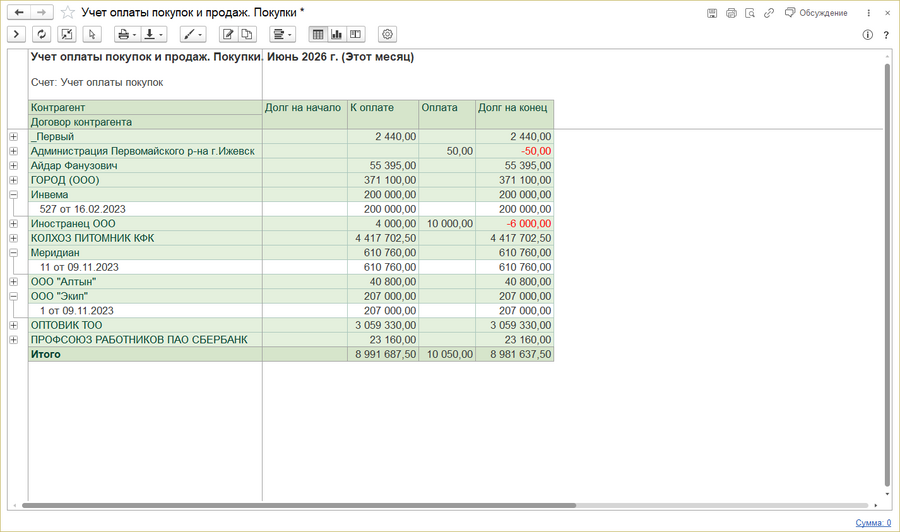
Task: Show the settings panel using the chevron button
Action: 16,34
